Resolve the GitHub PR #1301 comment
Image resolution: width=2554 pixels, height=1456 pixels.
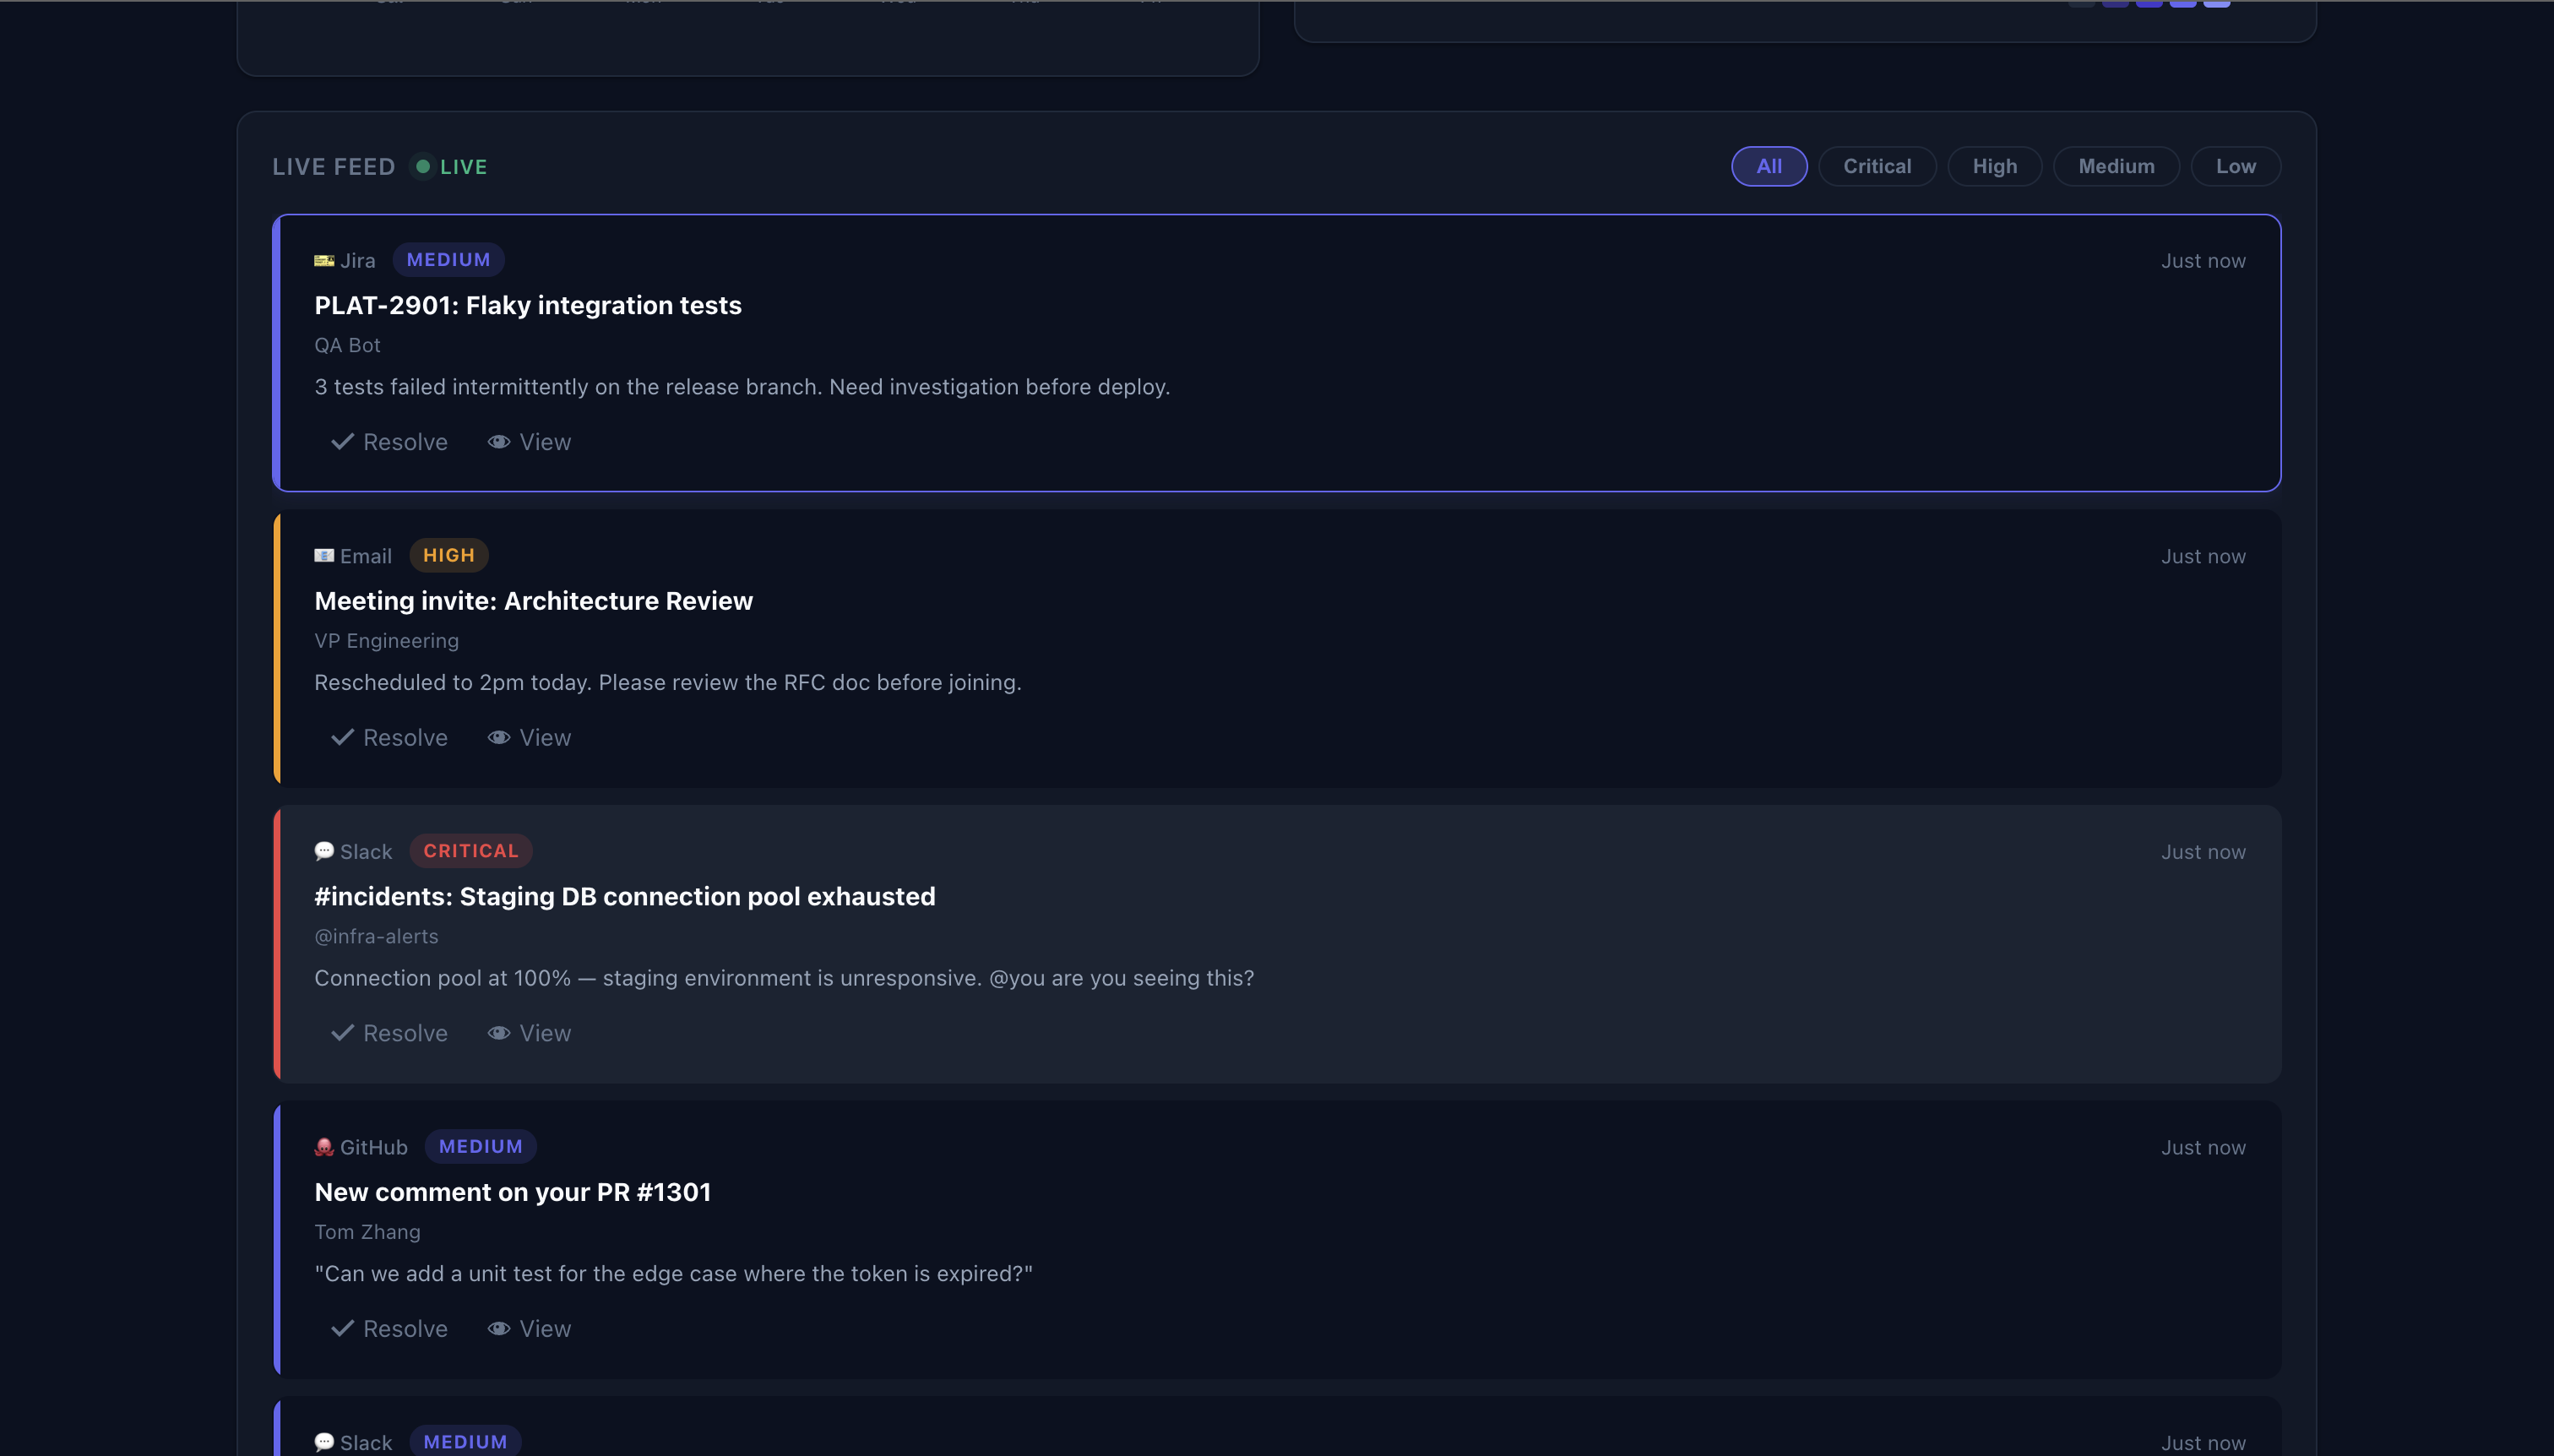[389, 1329]
